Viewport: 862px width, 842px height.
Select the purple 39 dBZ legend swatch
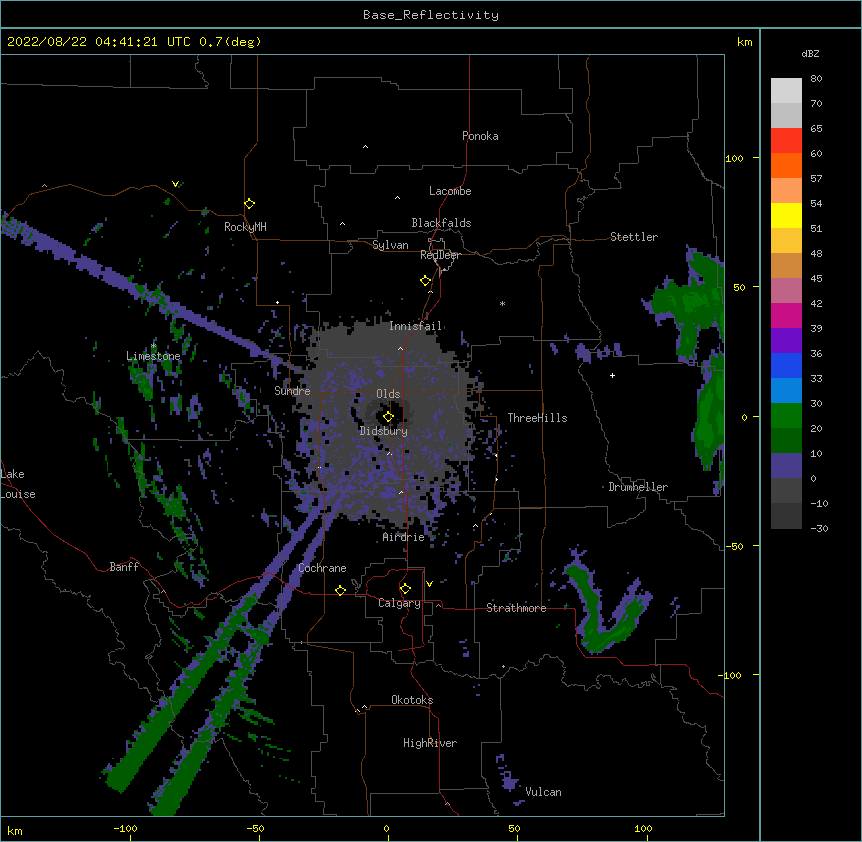pos(786,340)
